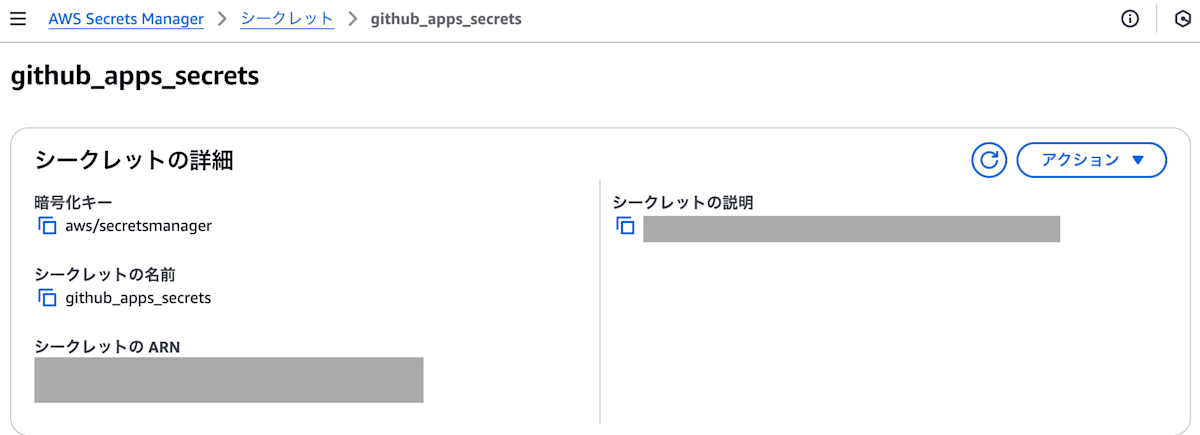Click the シークレットの詳細 panel heading

pyautogui.click(x=134, y=160)
